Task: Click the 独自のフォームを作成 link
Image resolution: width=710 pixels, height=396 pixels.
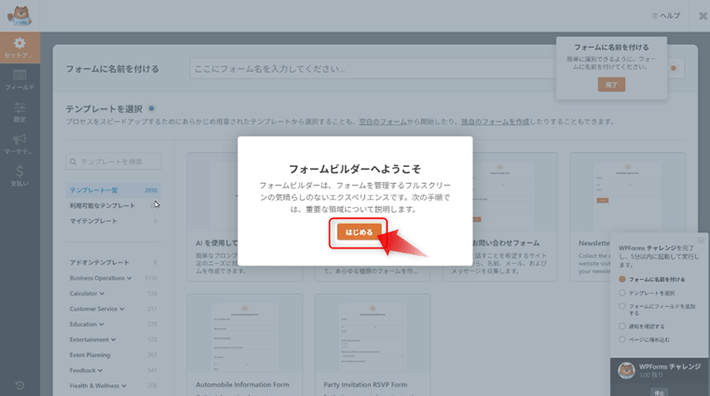Action: click(x=495, y=122)
